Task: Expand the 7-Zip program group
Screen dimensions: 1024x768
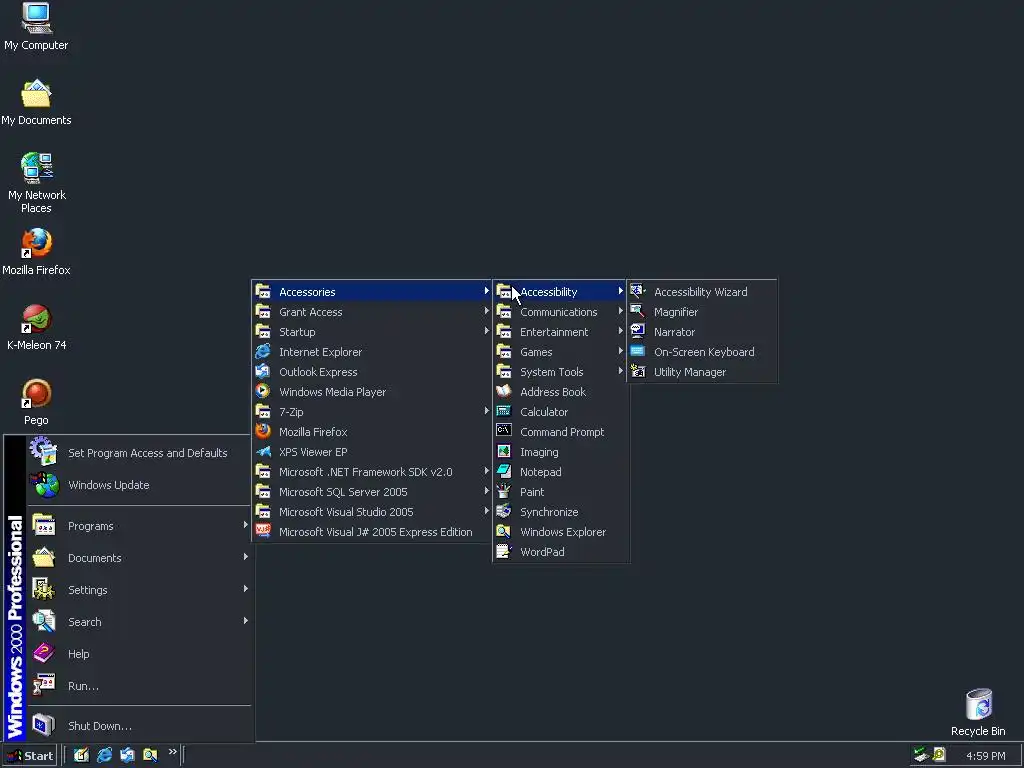Action: coord(372,412)
